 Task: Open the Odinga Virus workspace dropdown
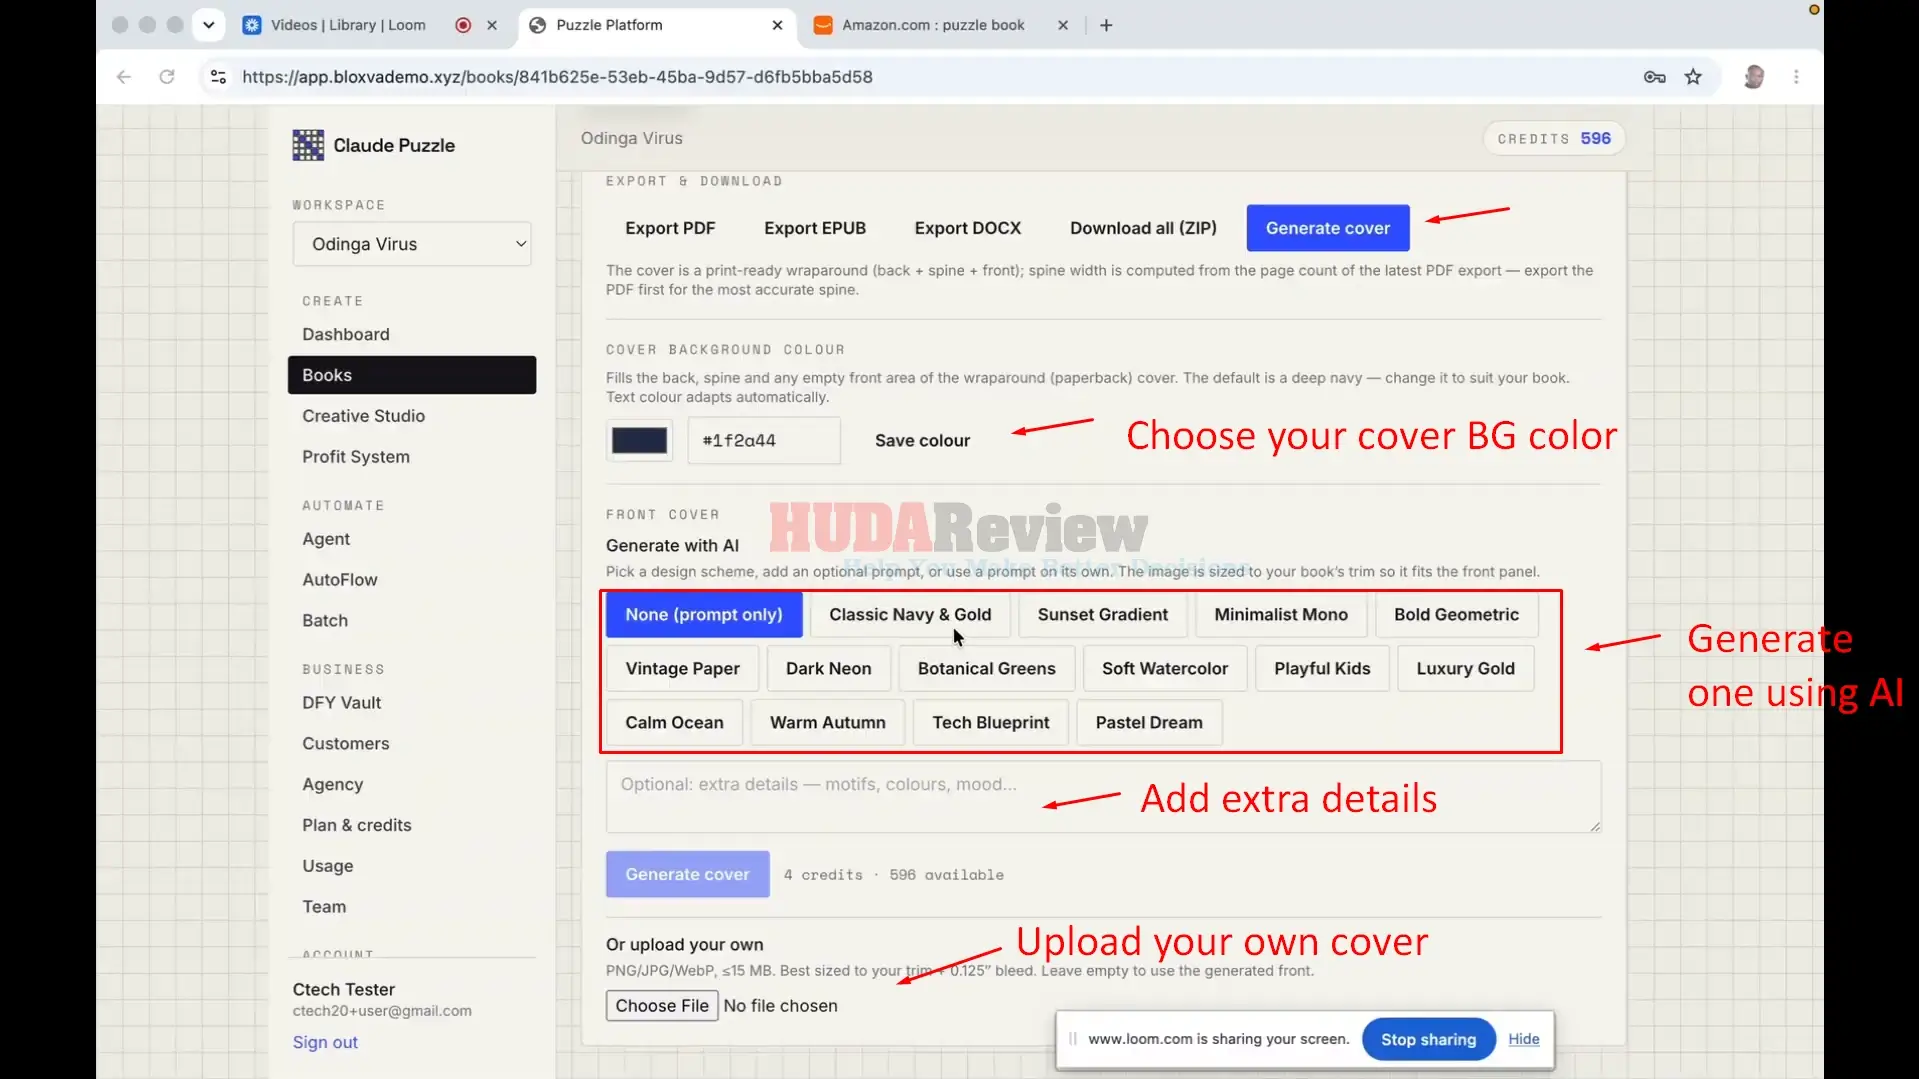tap(412, 244)
